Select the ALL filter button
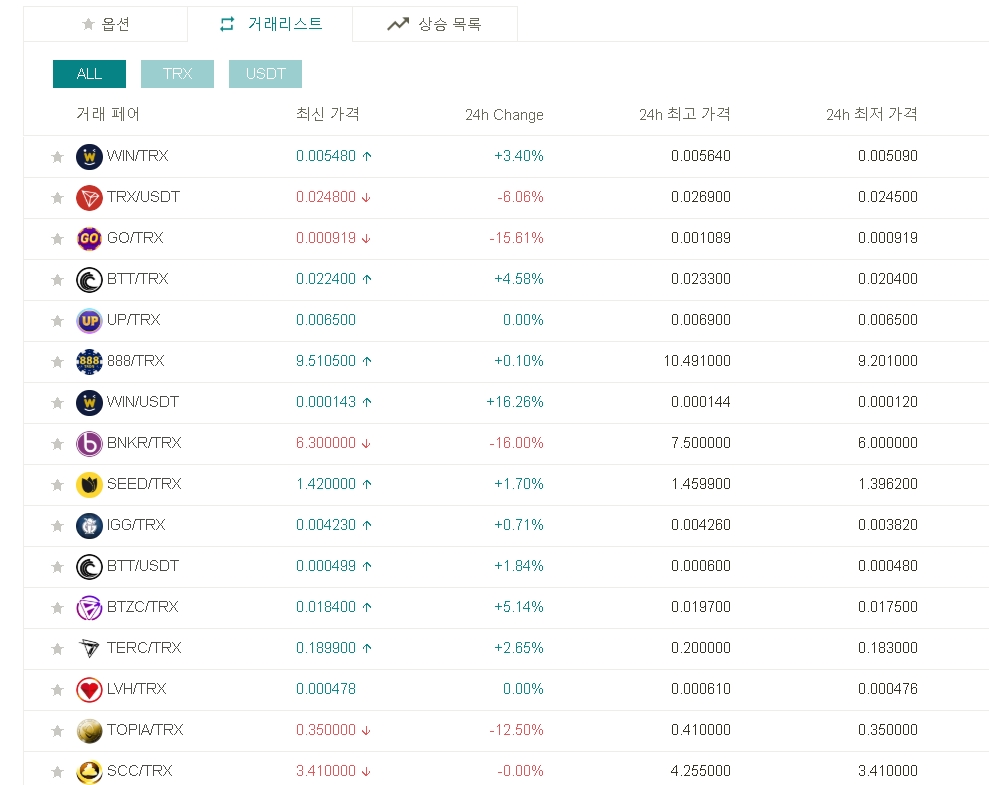The image size is (989, 785). [90, 74]
